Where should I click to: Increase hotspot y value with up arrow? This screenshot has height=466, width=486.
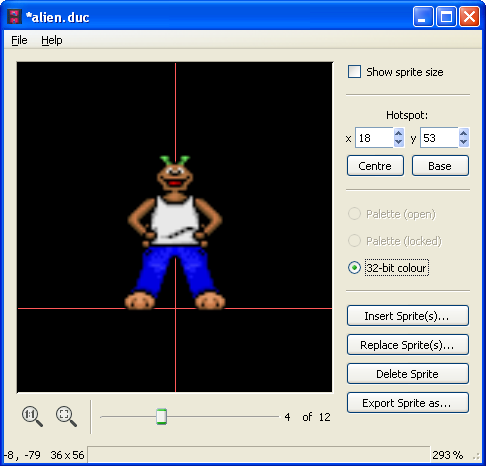click(x=463, y=133)
